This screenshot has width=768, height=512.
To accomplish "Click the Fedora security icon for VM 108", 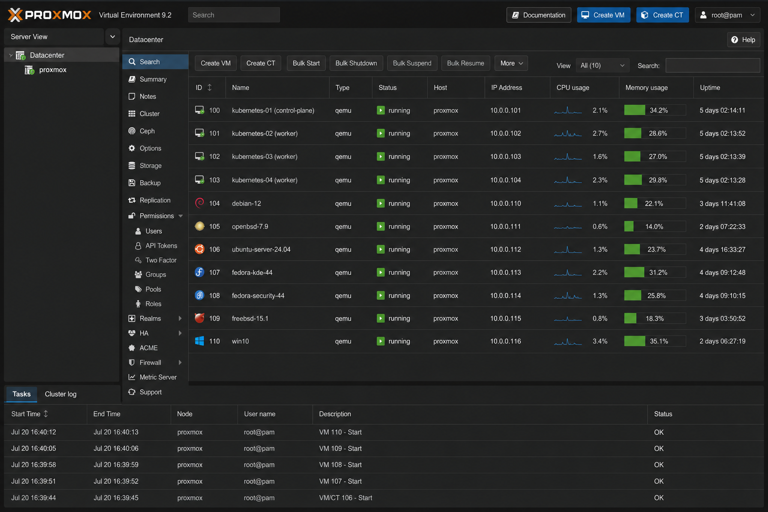I will 199,295.
